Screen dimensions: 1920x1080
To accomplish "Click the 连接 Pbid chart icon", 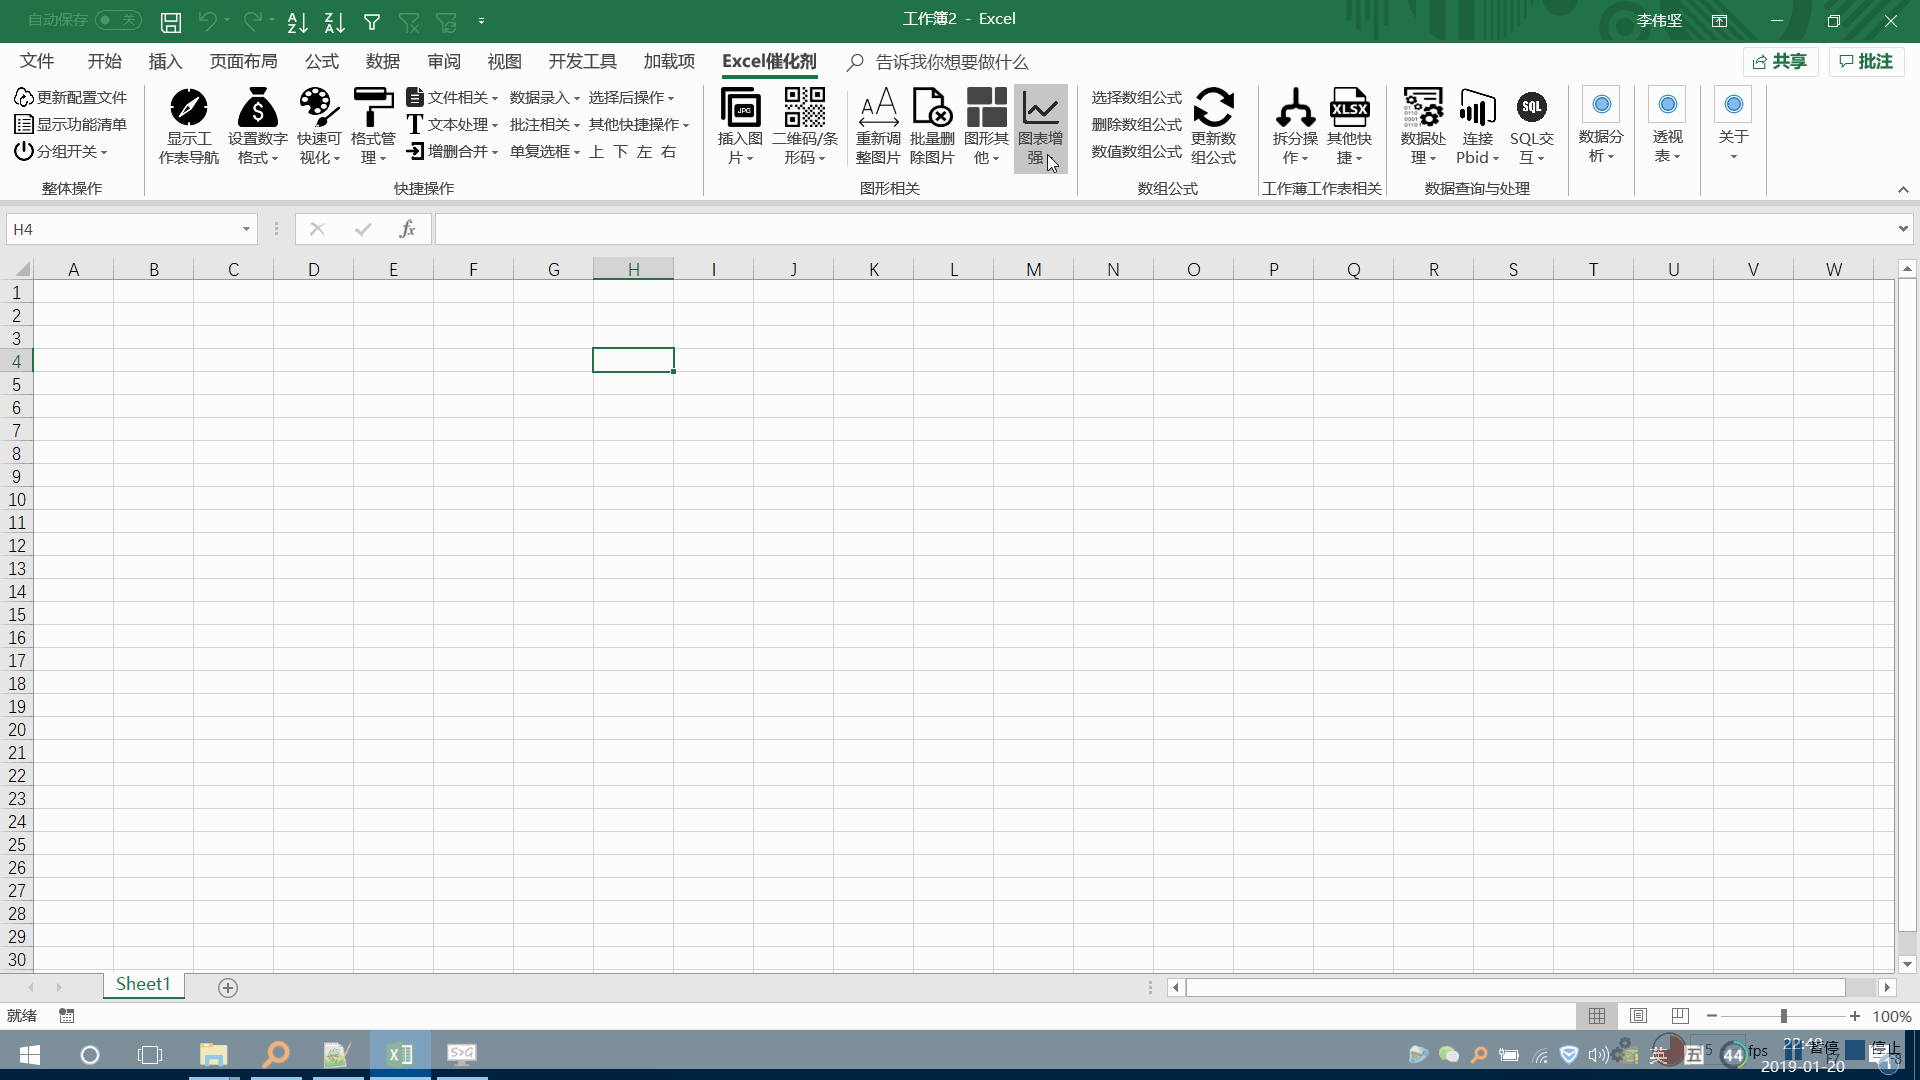I will (x=1477, y=107).
